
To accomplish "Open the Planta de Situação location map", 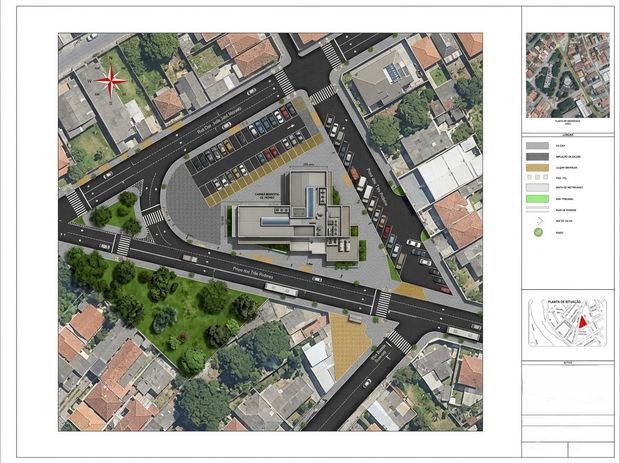I will pos(567,323).
